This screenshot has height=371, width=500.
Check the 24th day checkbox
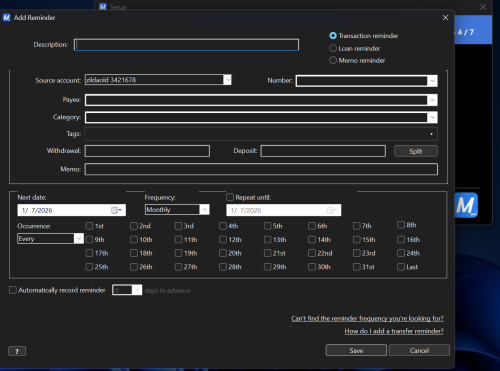point(401,253)
